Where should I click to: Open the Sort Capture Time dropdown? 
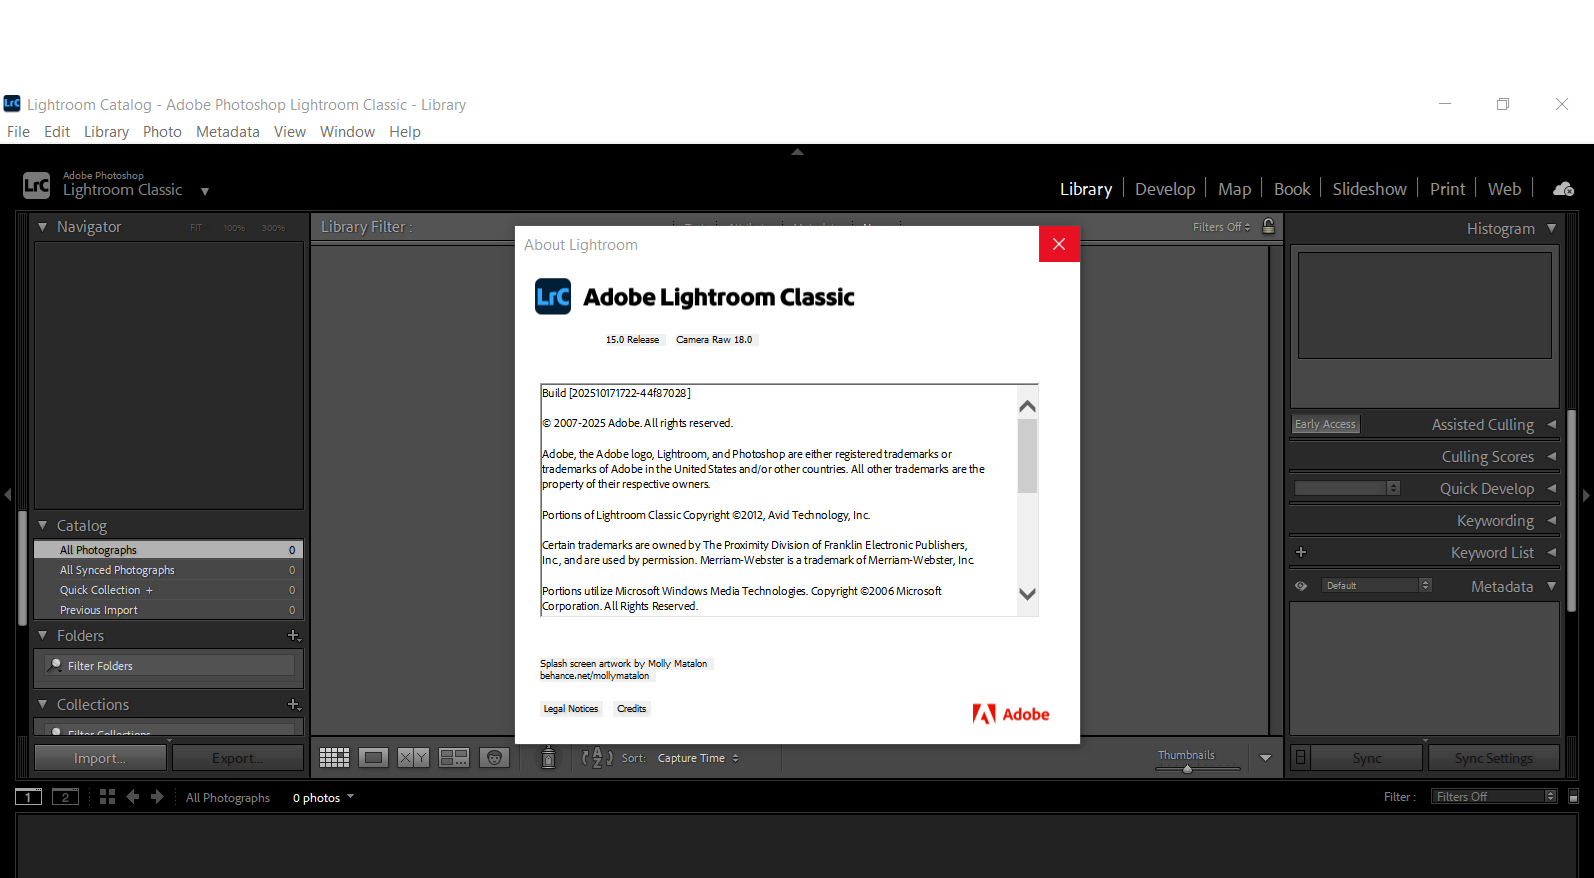[698, 758]
